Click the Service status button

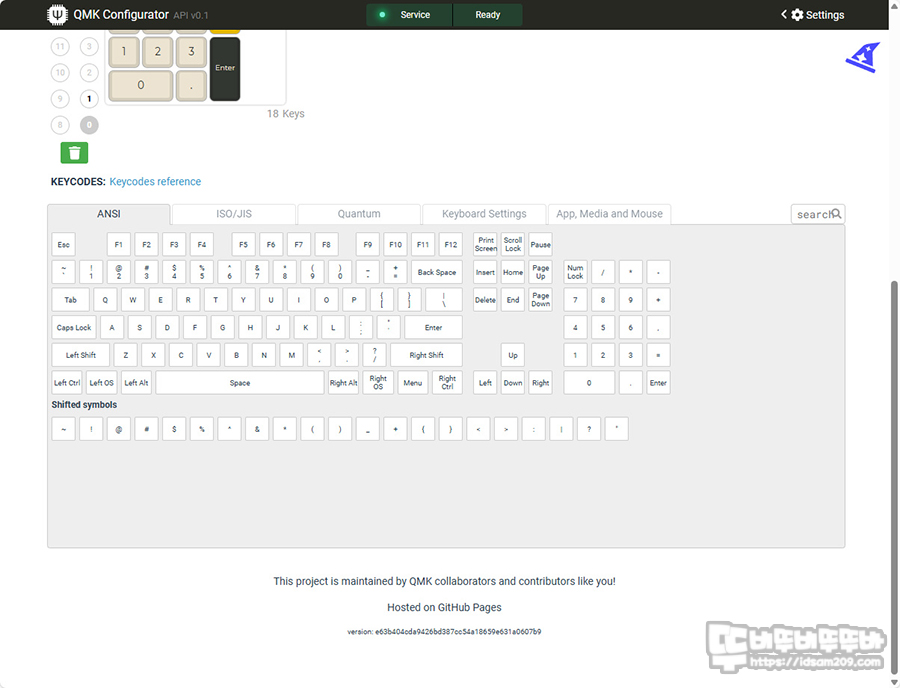(x=409, y=15)
